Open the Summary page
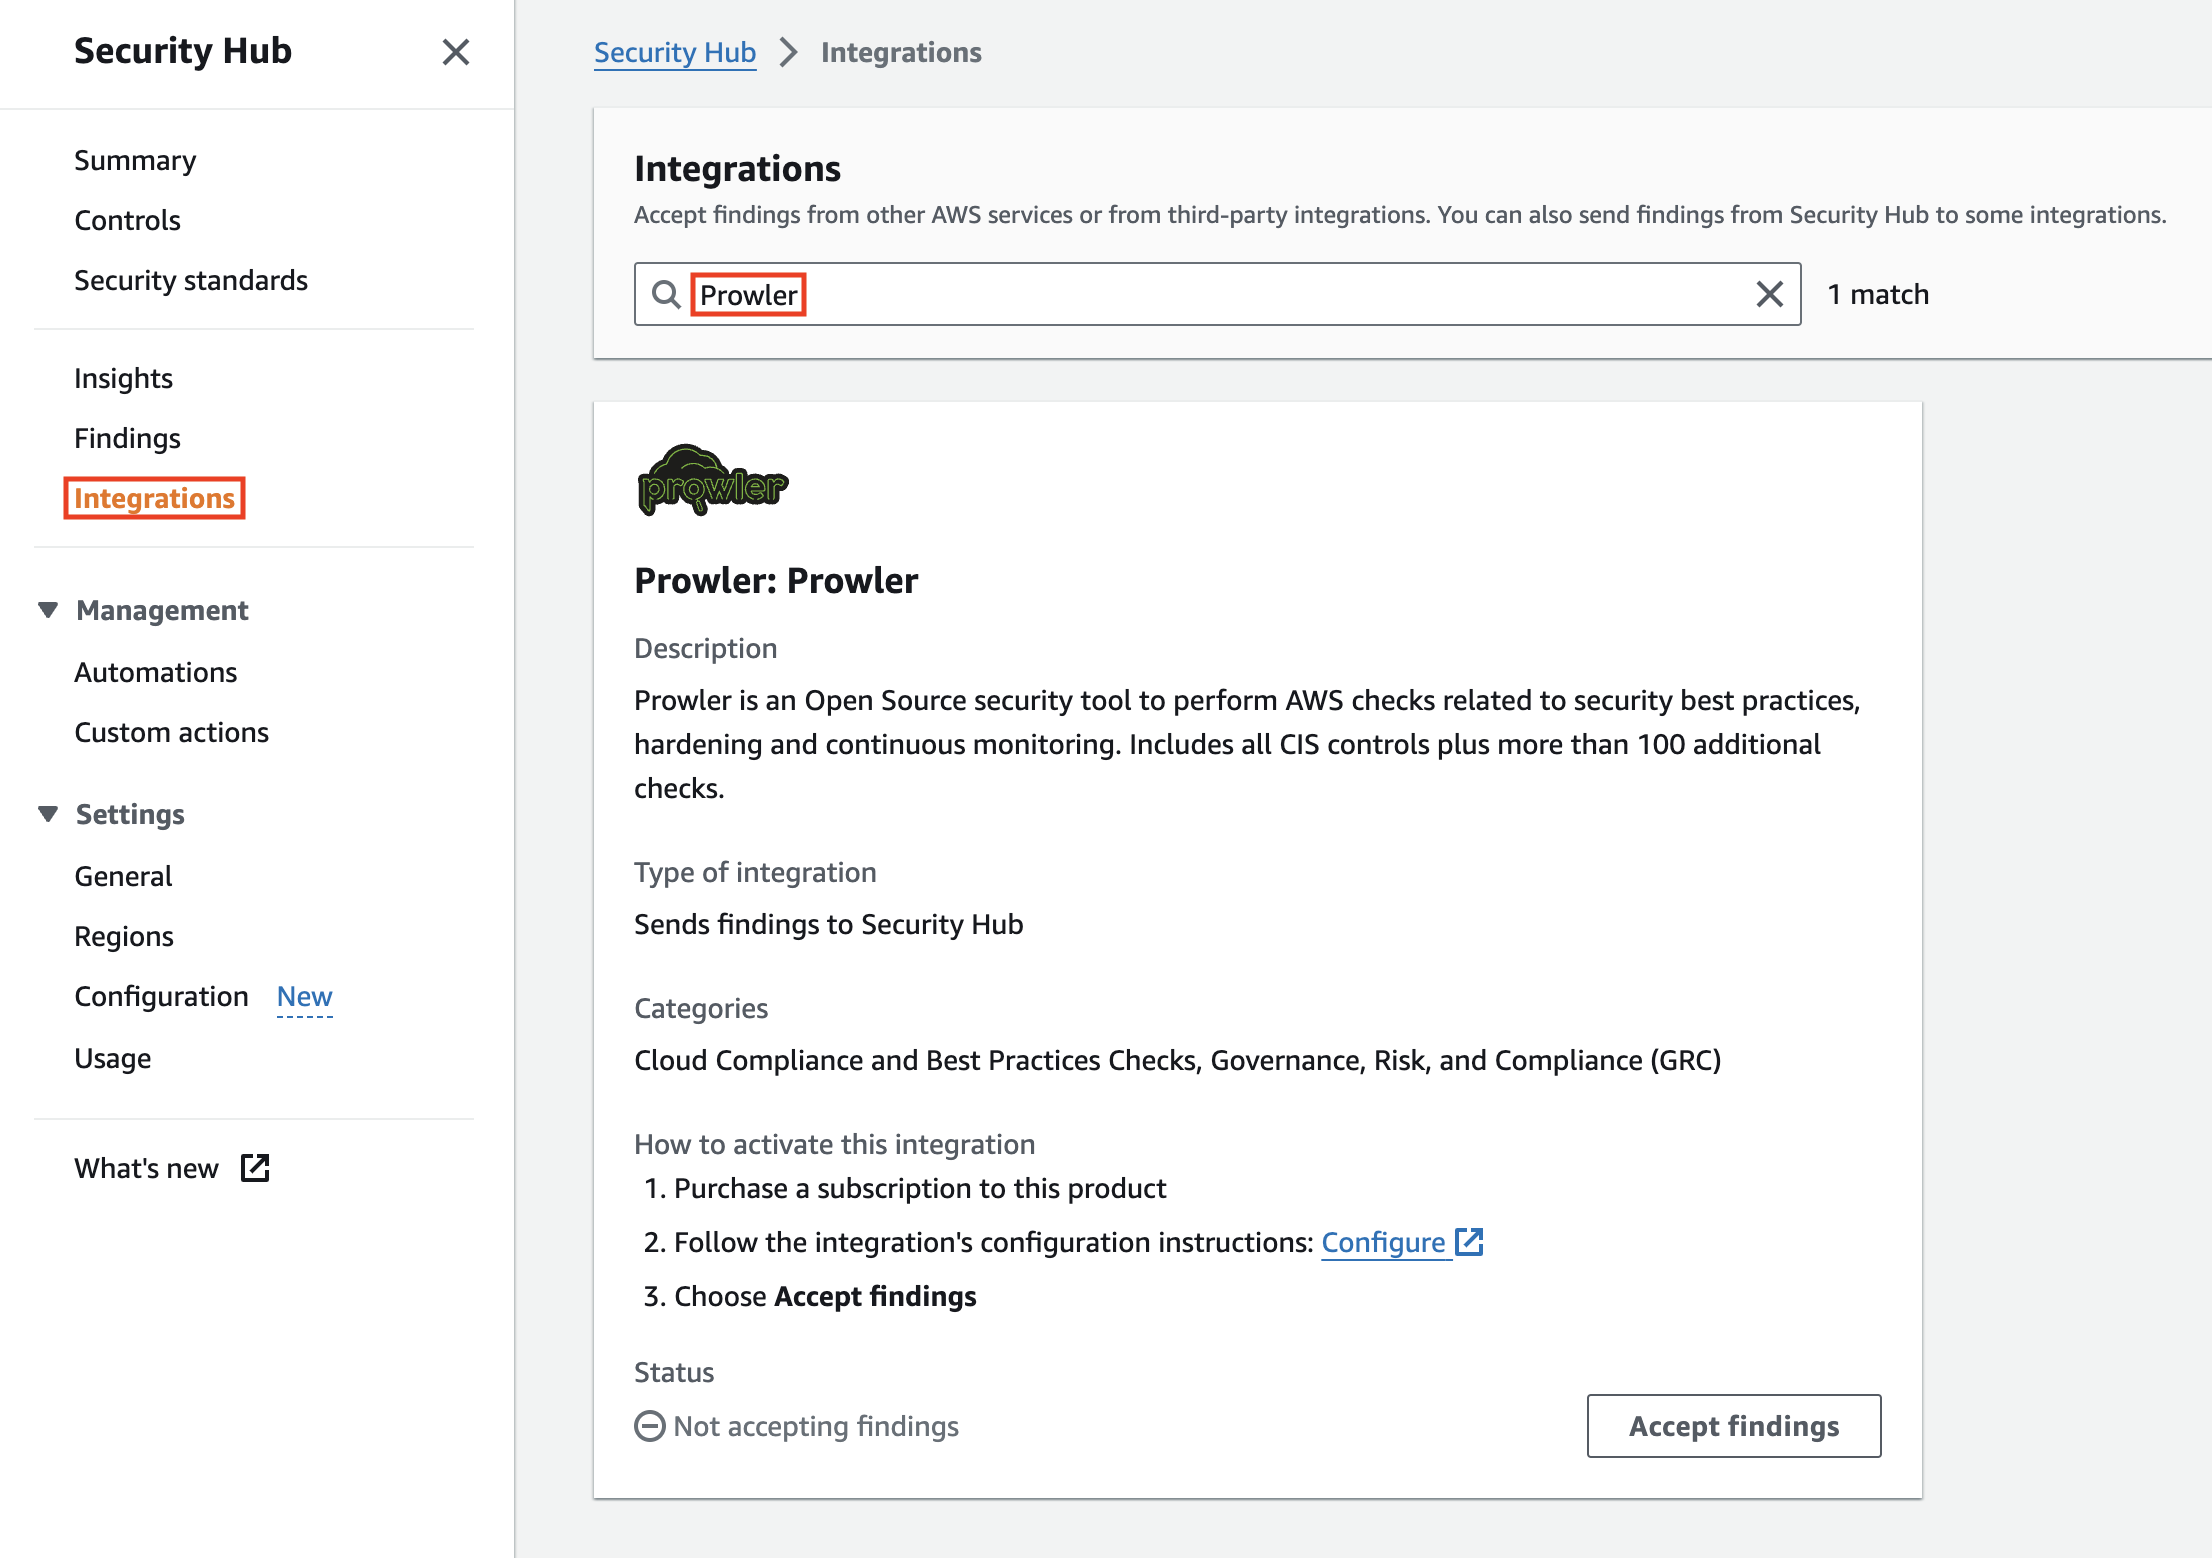The image size is (2212, 1558). (x=135, y=160)
